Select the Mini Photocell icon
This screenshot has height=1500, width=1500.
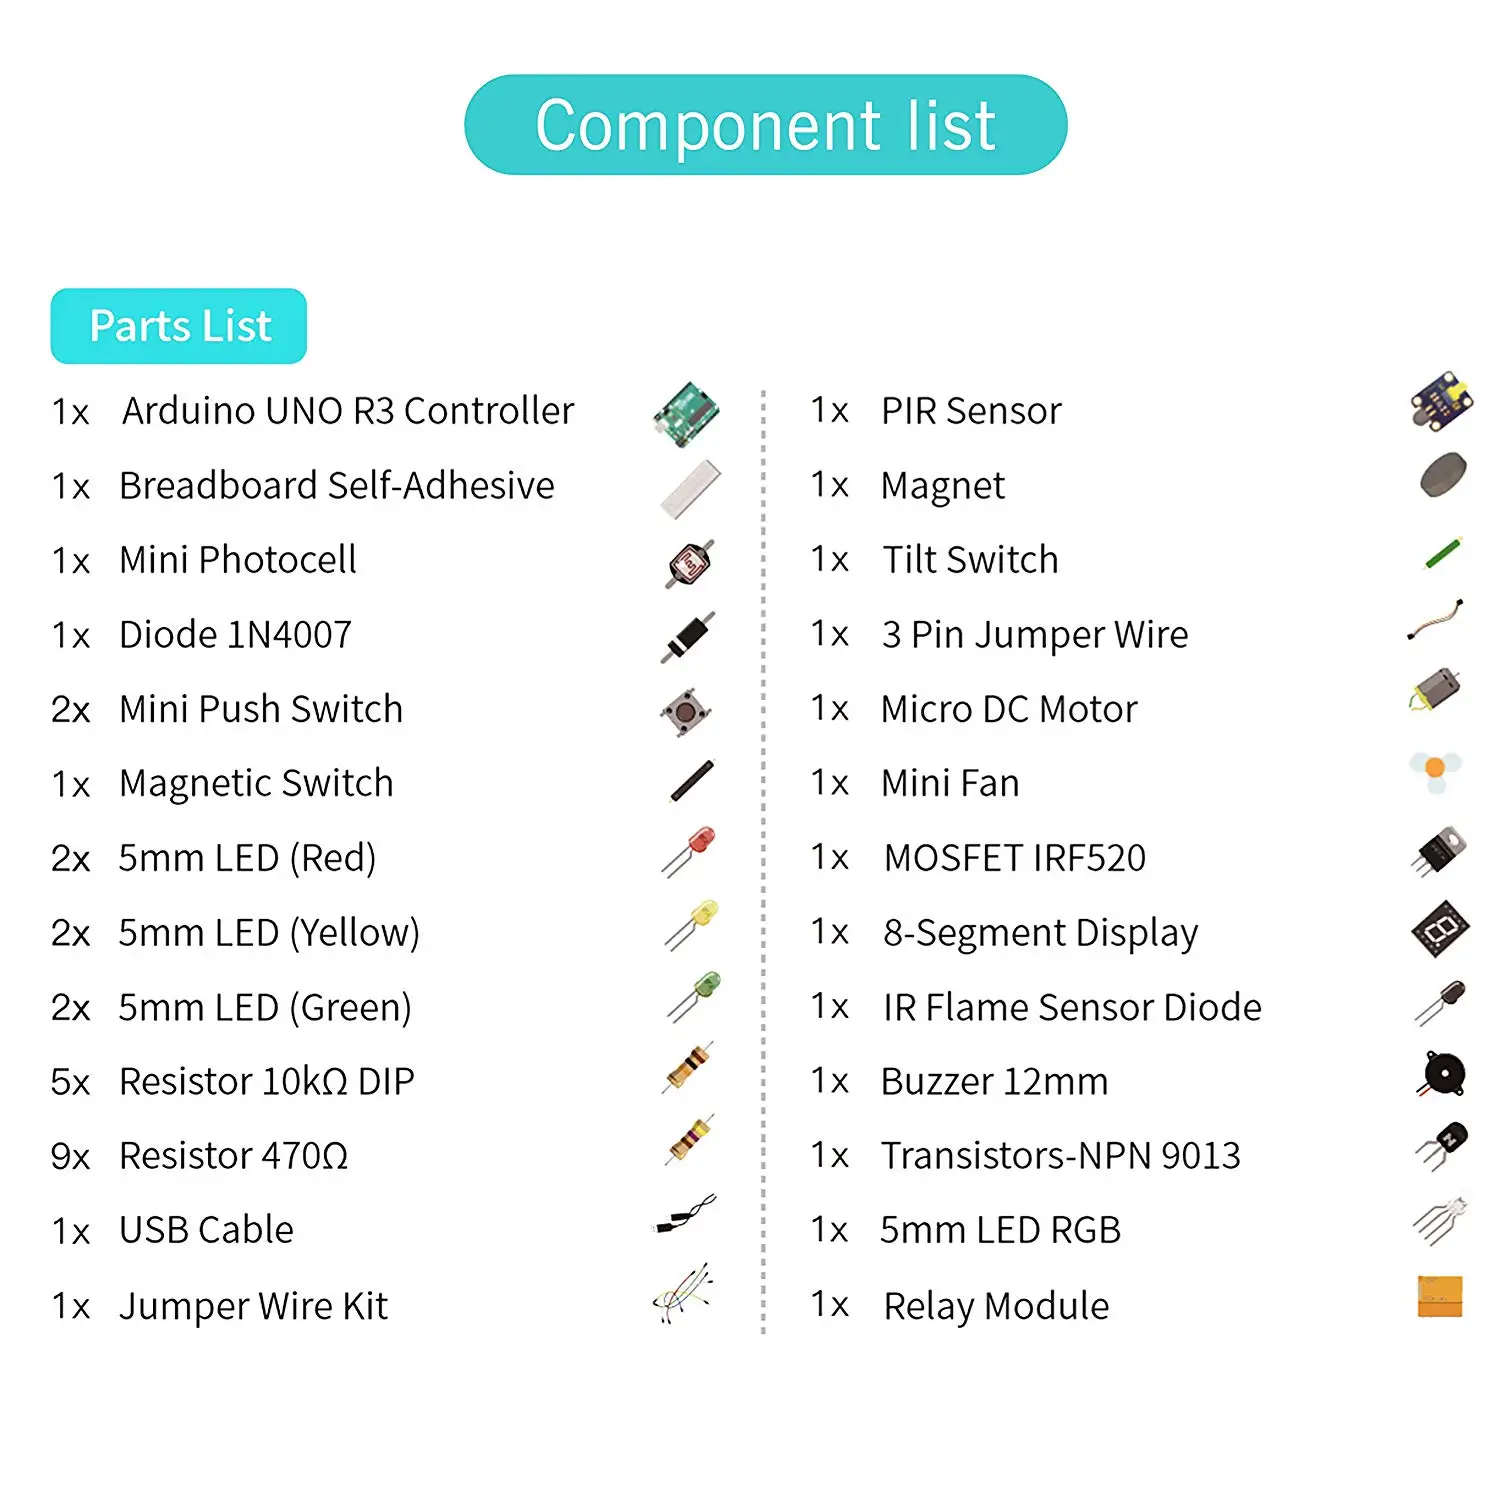point(690,564)
